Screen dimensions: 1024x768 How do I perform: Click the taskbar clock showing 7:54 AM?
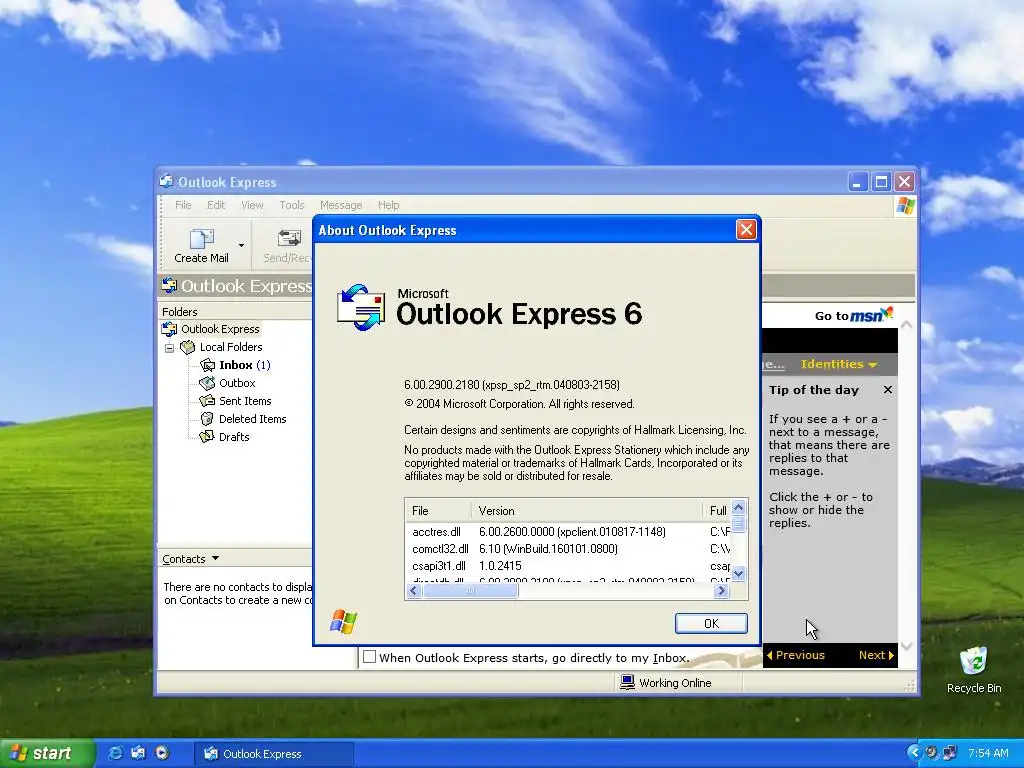pos(988,753)
